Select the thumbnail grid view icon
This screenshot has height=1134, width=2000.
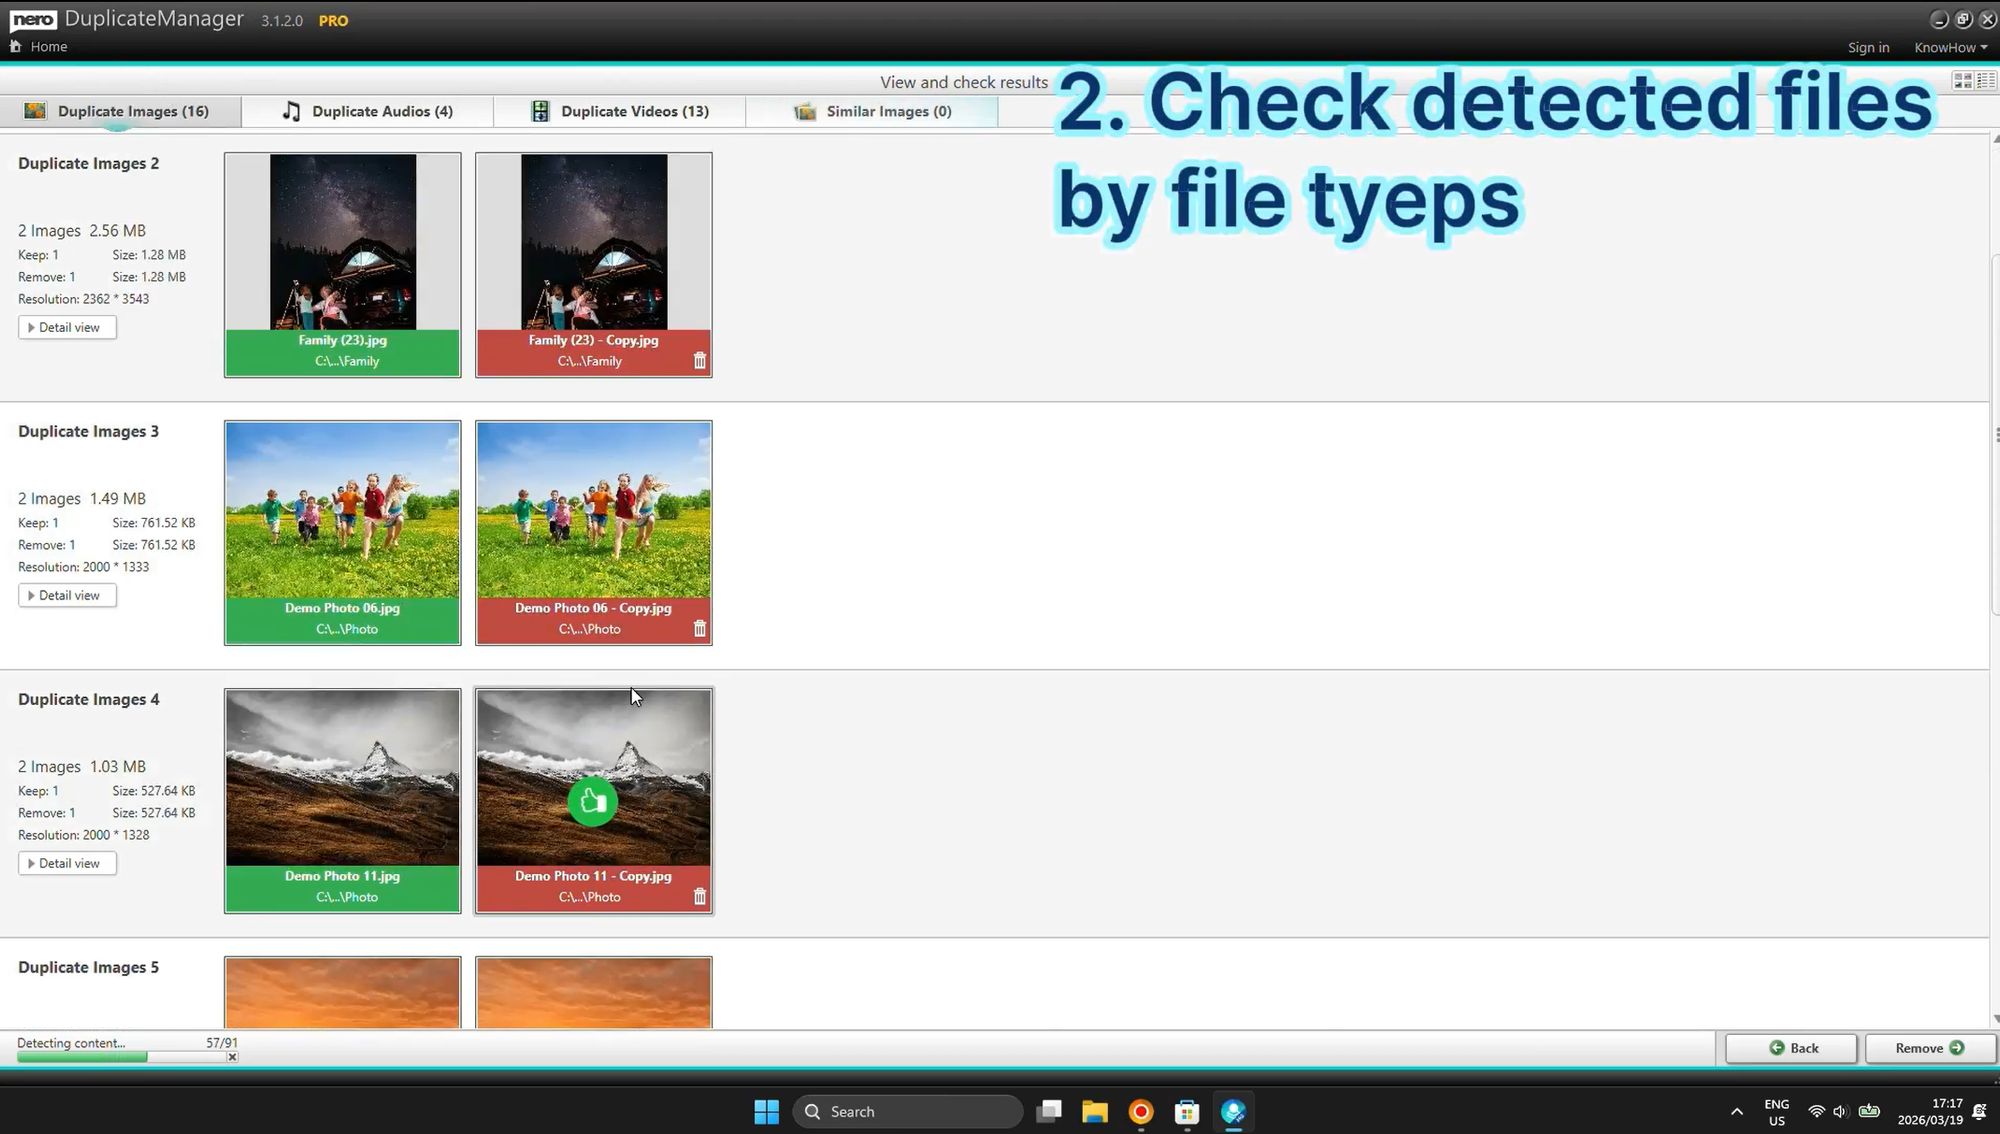click(x=1962, y=80)
